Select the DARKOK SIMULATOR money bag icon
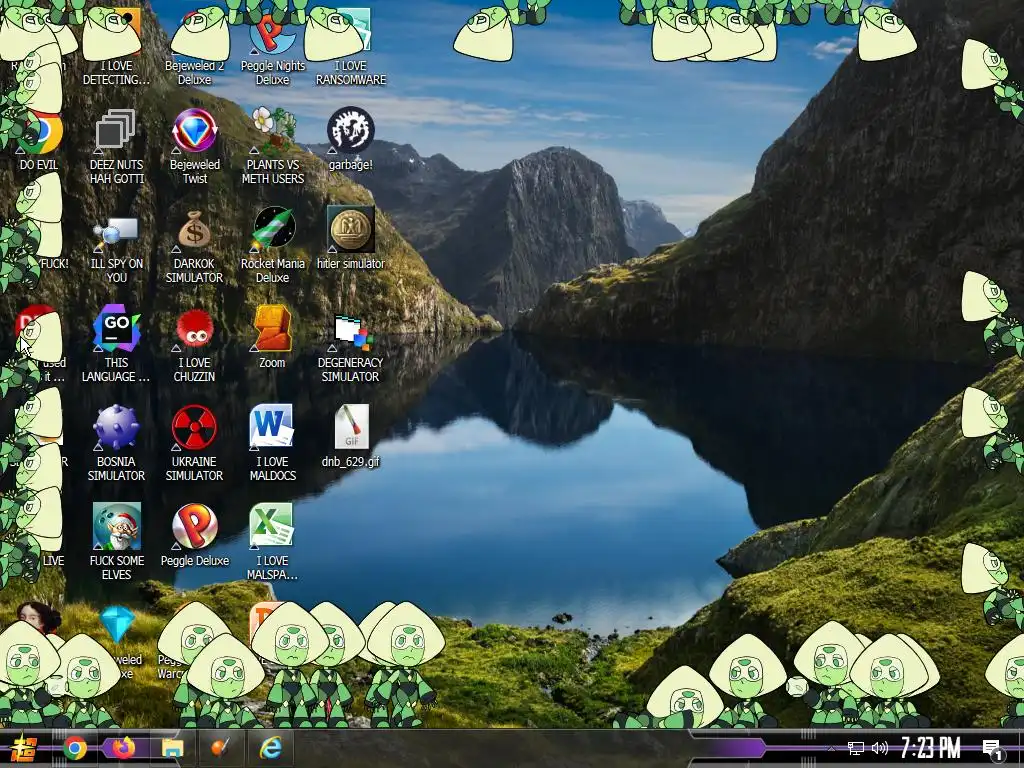Viewport: 1024px width, 768px height. [x=194, y=229]
